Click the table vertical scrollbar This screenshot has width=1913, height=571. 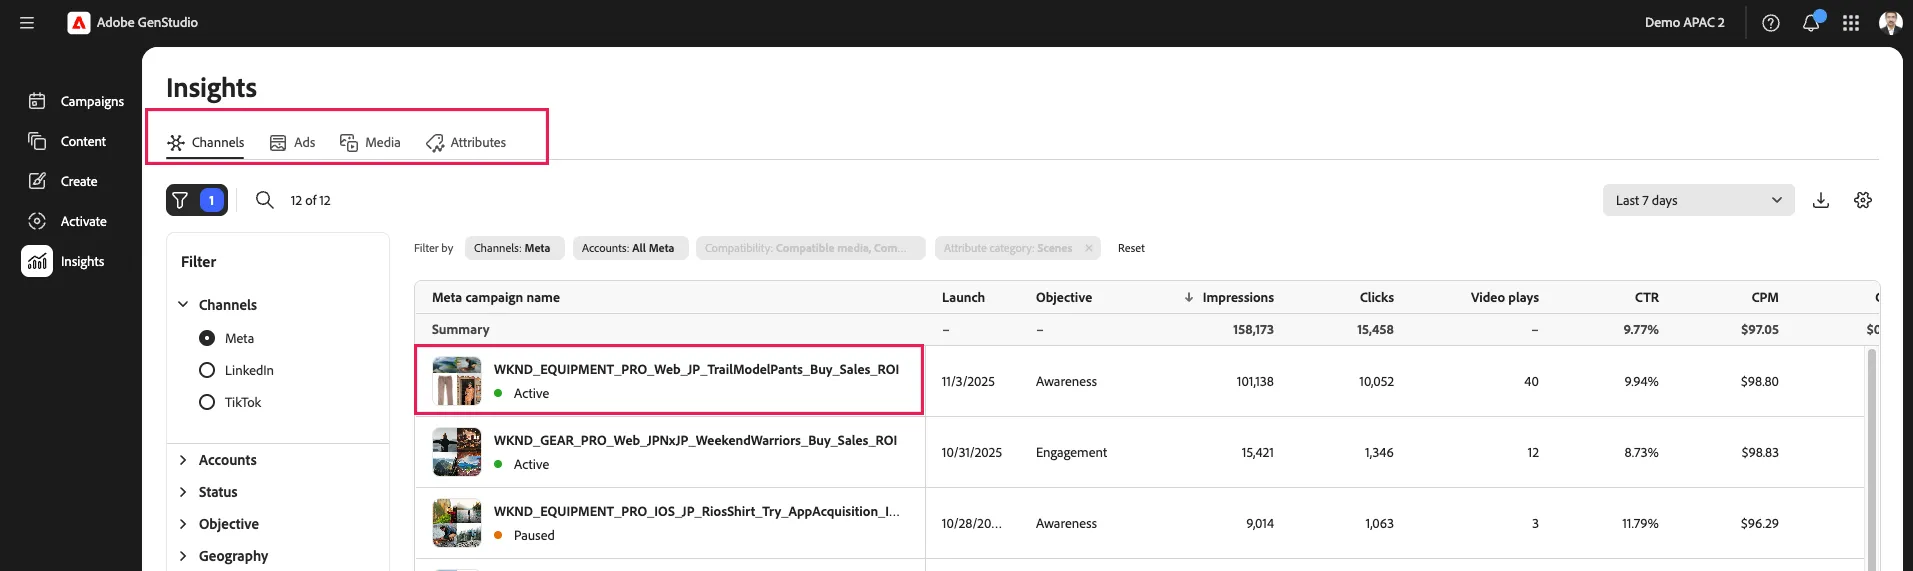point(1871,458)
